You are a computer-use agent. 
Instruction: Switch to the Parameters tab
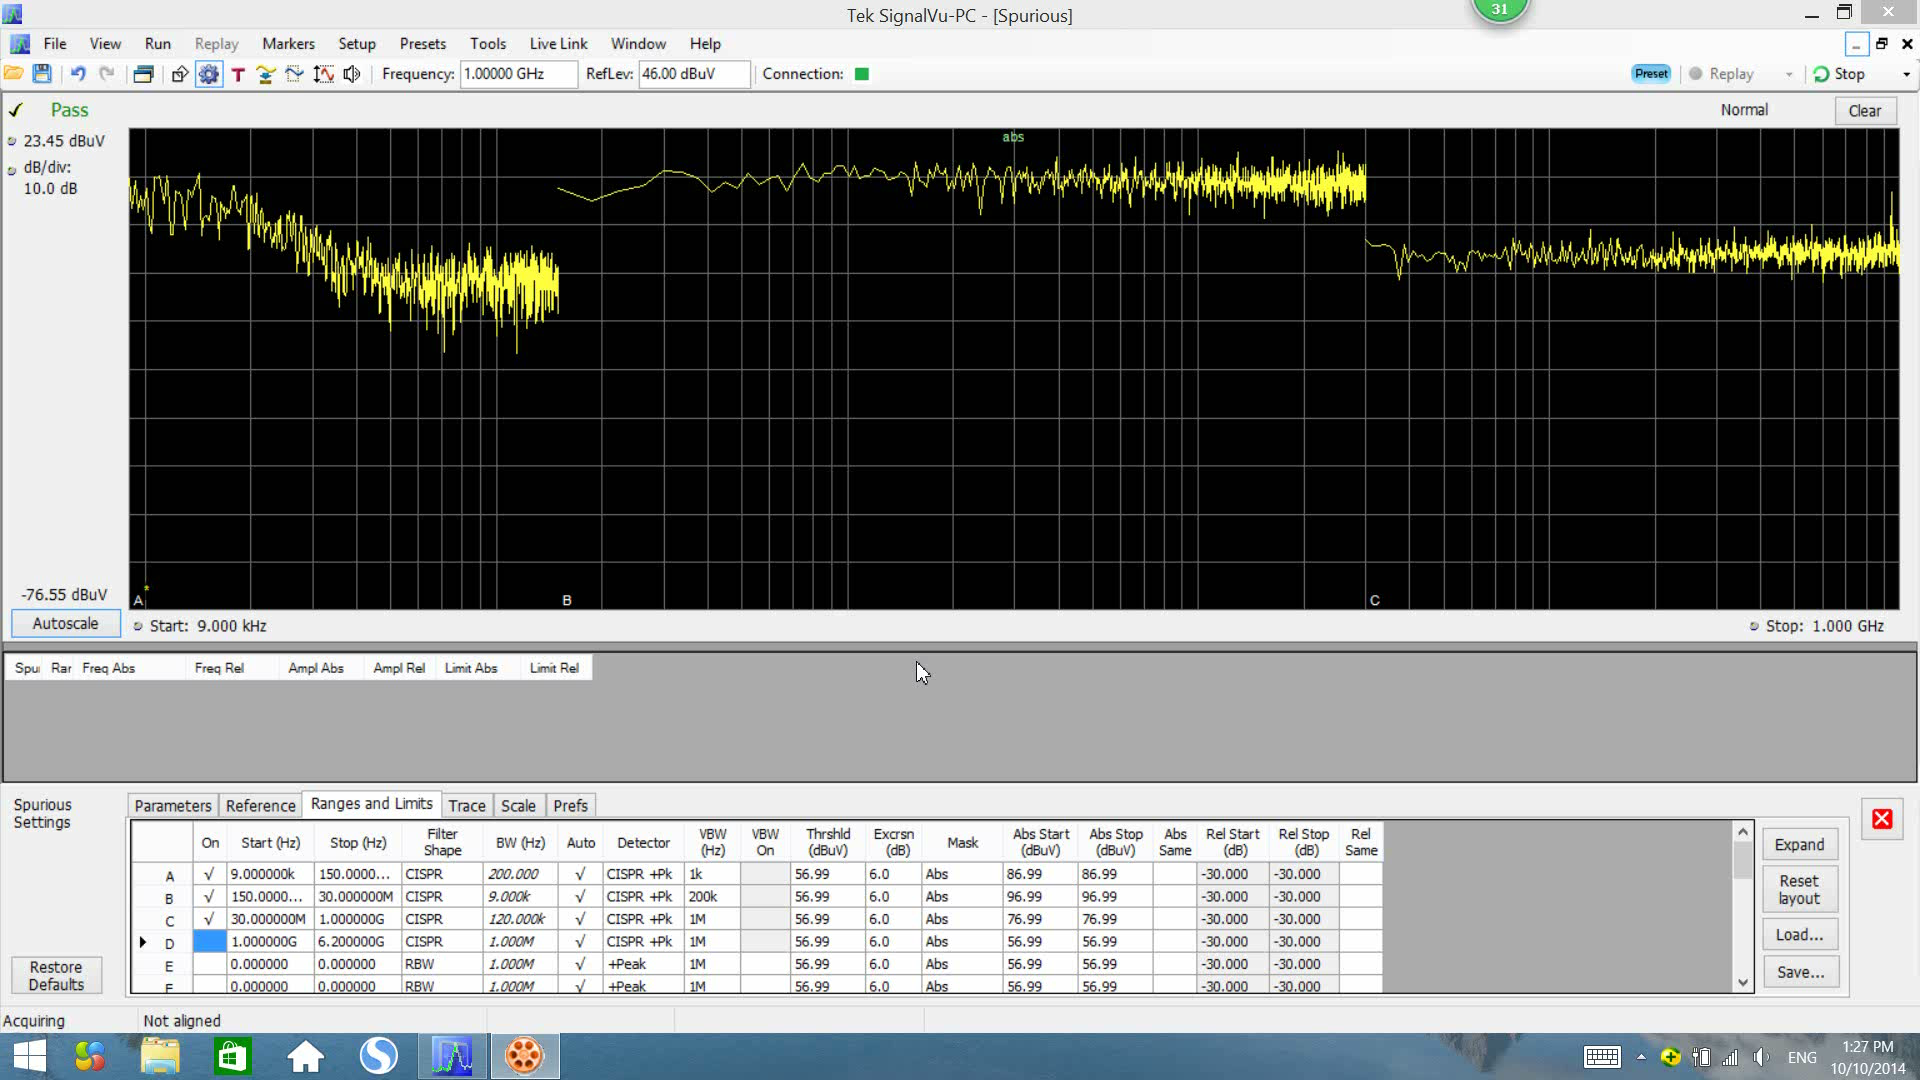click(173, 806)
